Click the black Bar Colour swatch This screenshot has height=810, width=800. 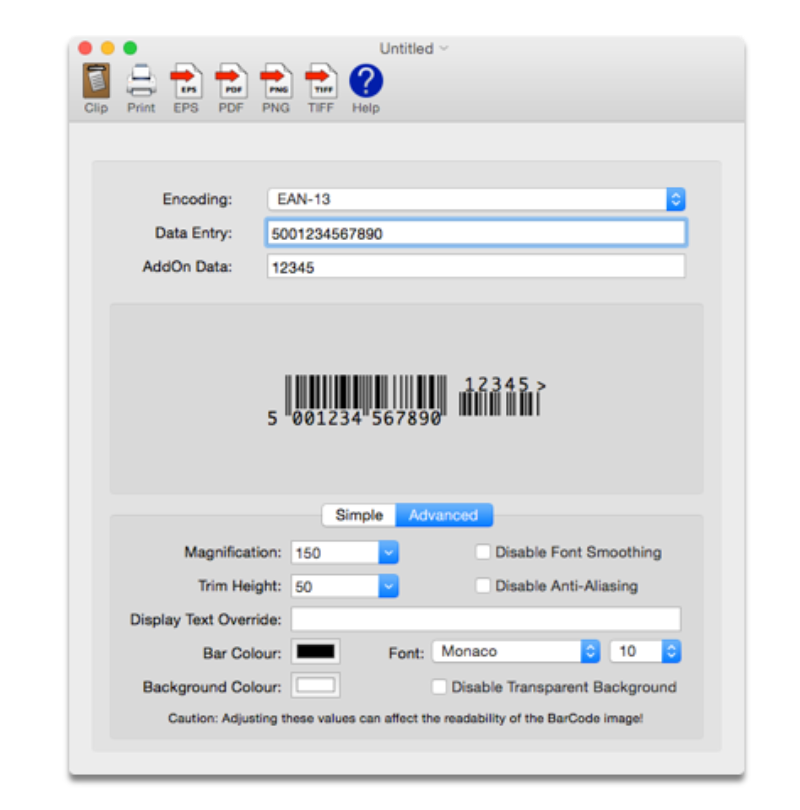pos(316,652)
